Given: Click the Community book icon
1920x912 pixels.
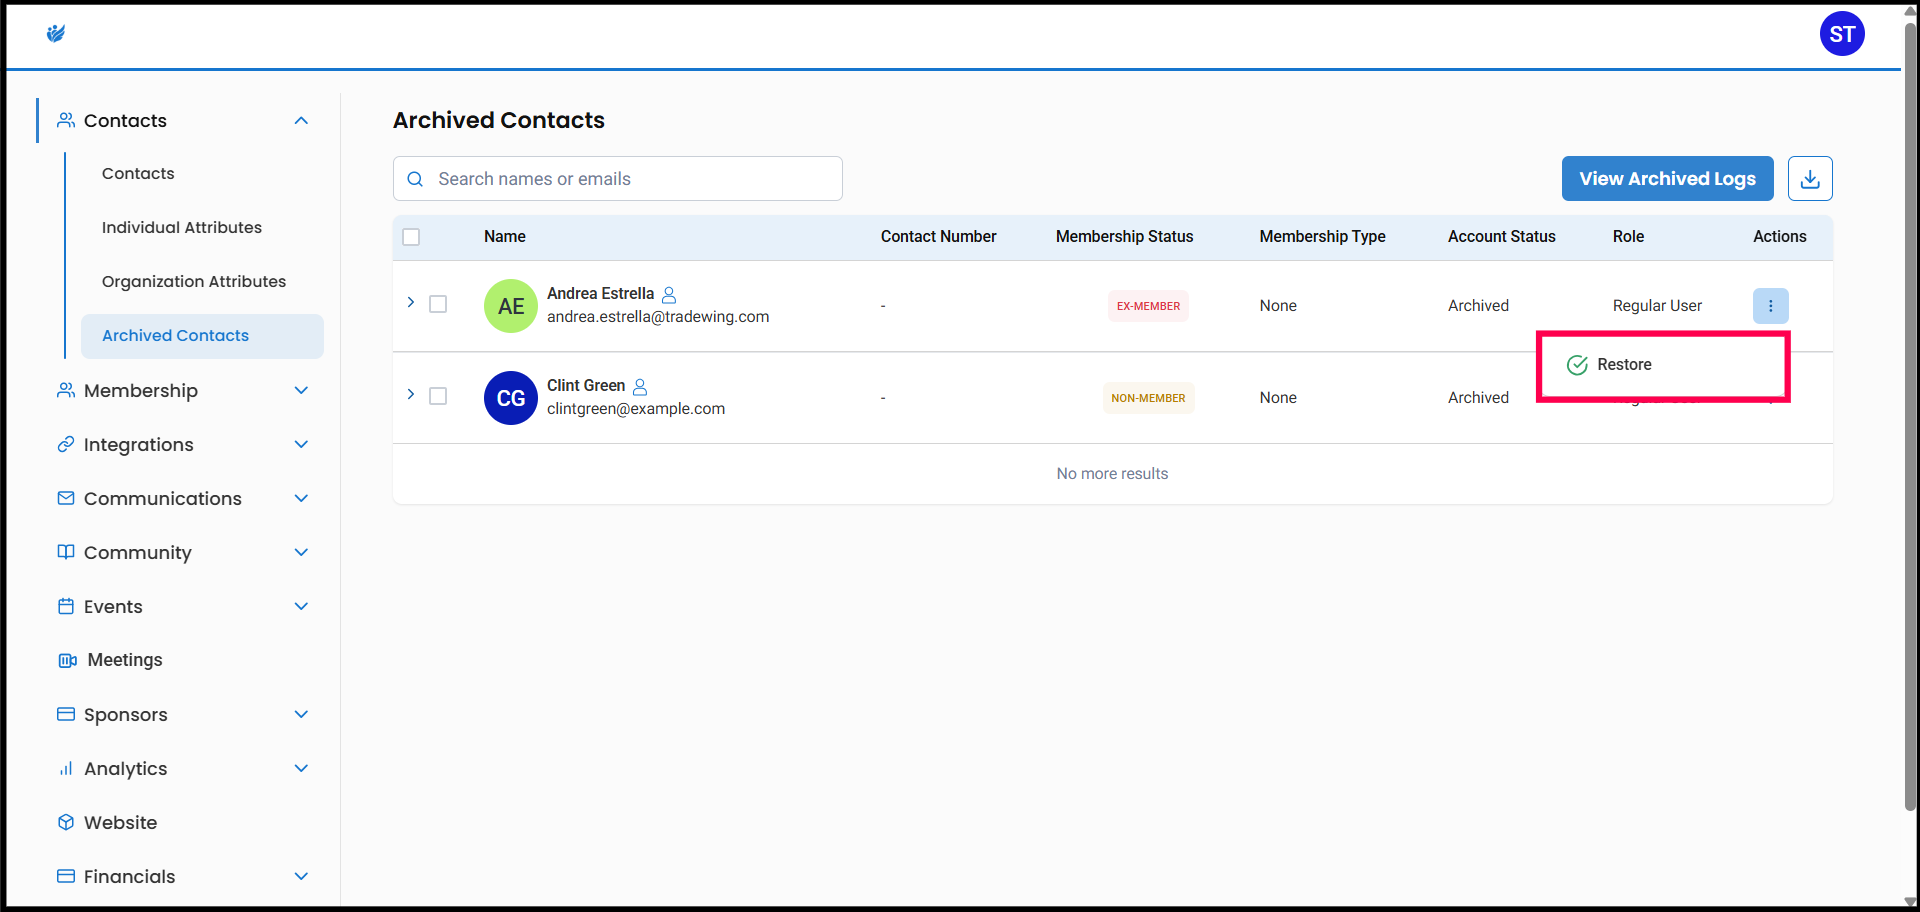Looking at the screenshot, I should pyautogui.click(x=66, y=552).
